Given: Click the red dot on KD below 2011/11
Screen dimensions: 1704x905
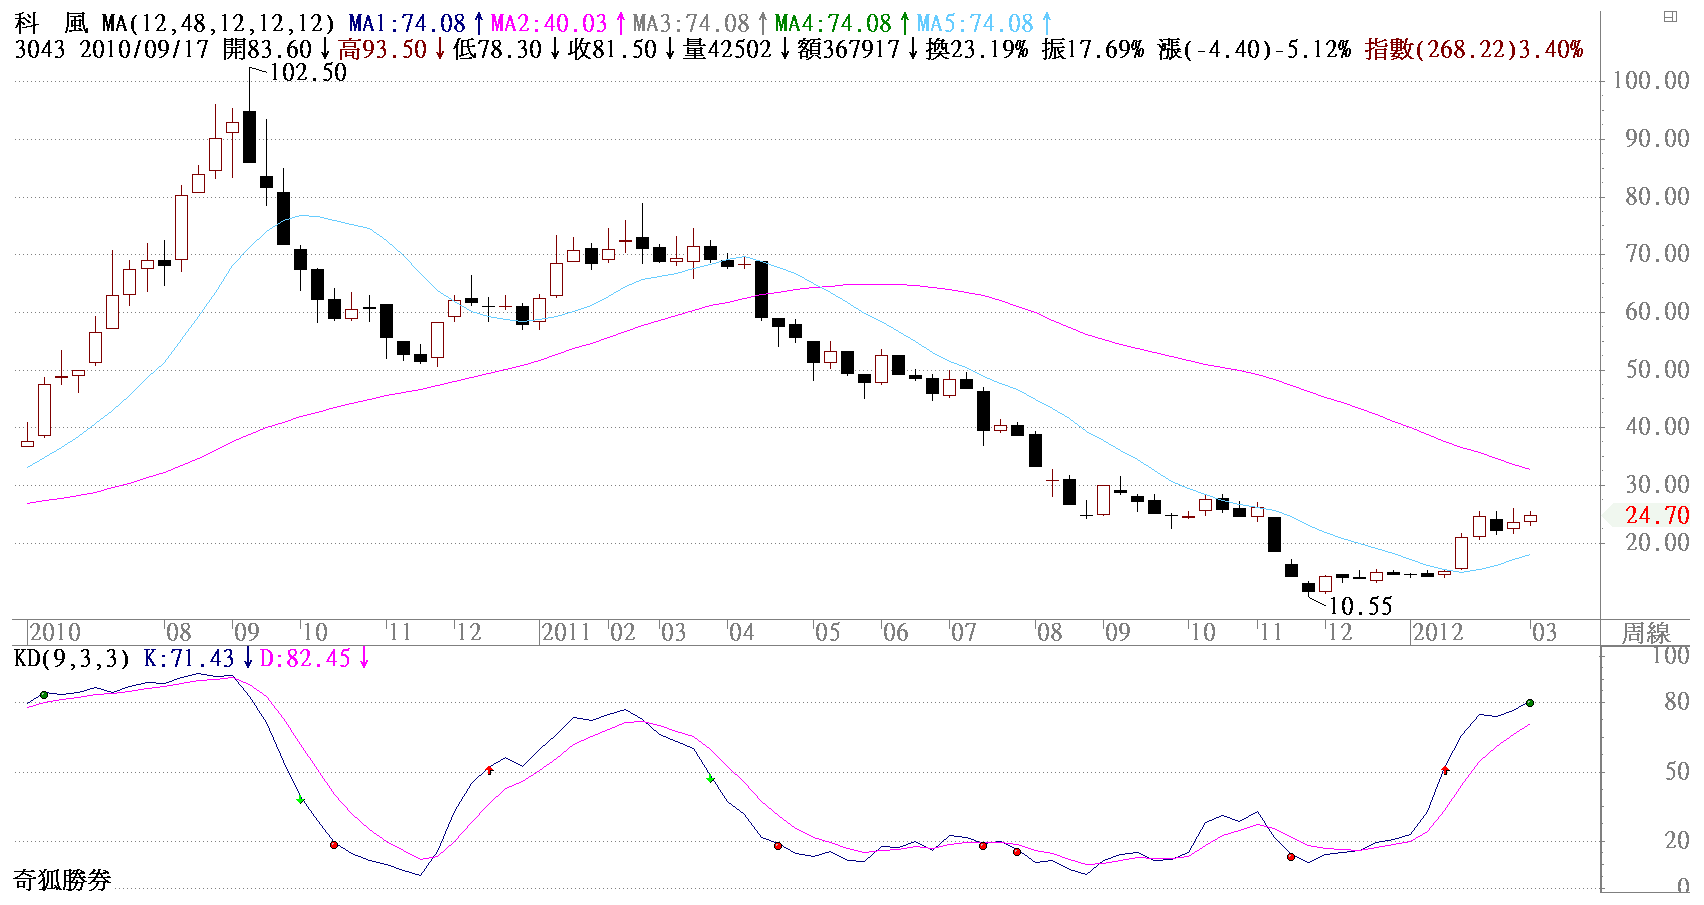Looking at the screenshot, I should (x=1291, y=857).
